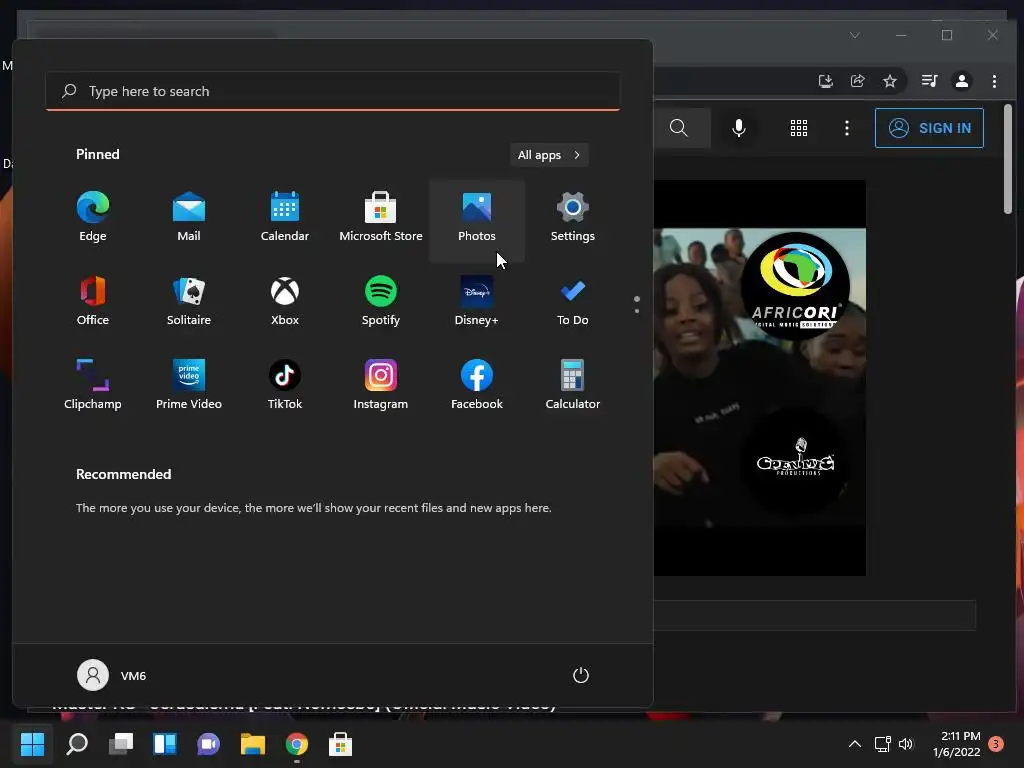The height and width of the screenshot is (768, 1024).
Task: Open the notification count badge
Action: pyautogui.click(x=996, y=744)
